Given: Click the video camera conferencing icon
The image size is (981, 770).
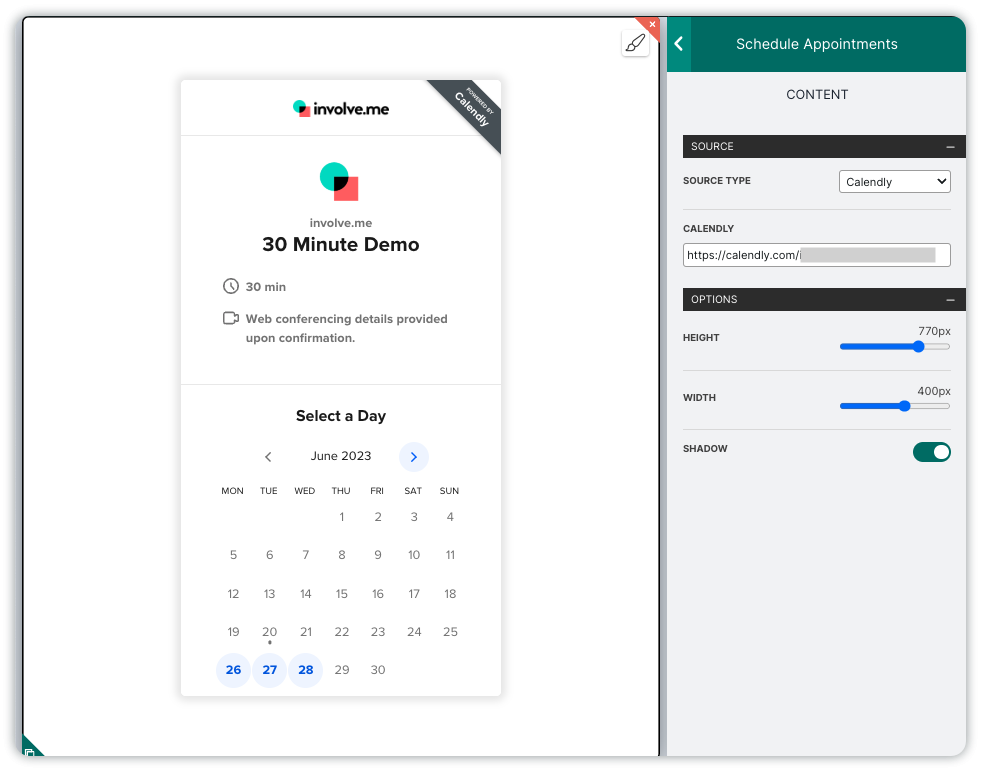Looking at the screenshot, I should click(x=231, y=319).
